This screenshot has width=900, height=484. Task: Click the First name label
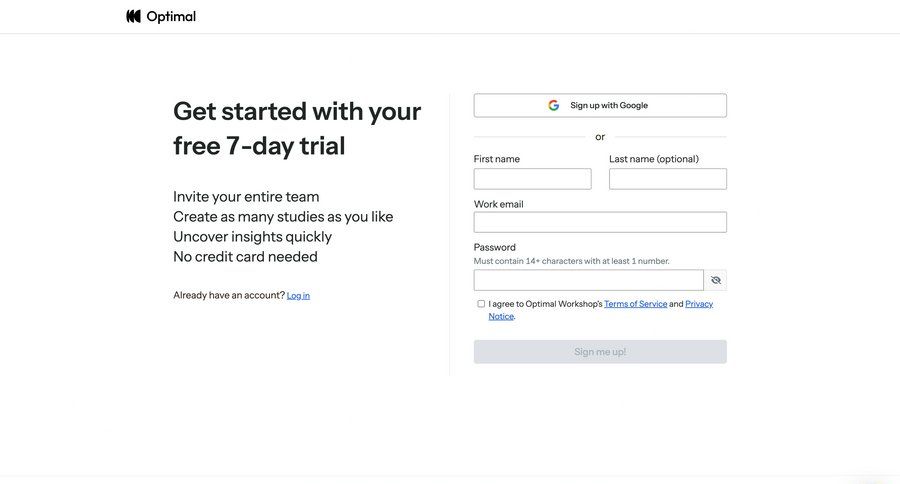[497, 159]
